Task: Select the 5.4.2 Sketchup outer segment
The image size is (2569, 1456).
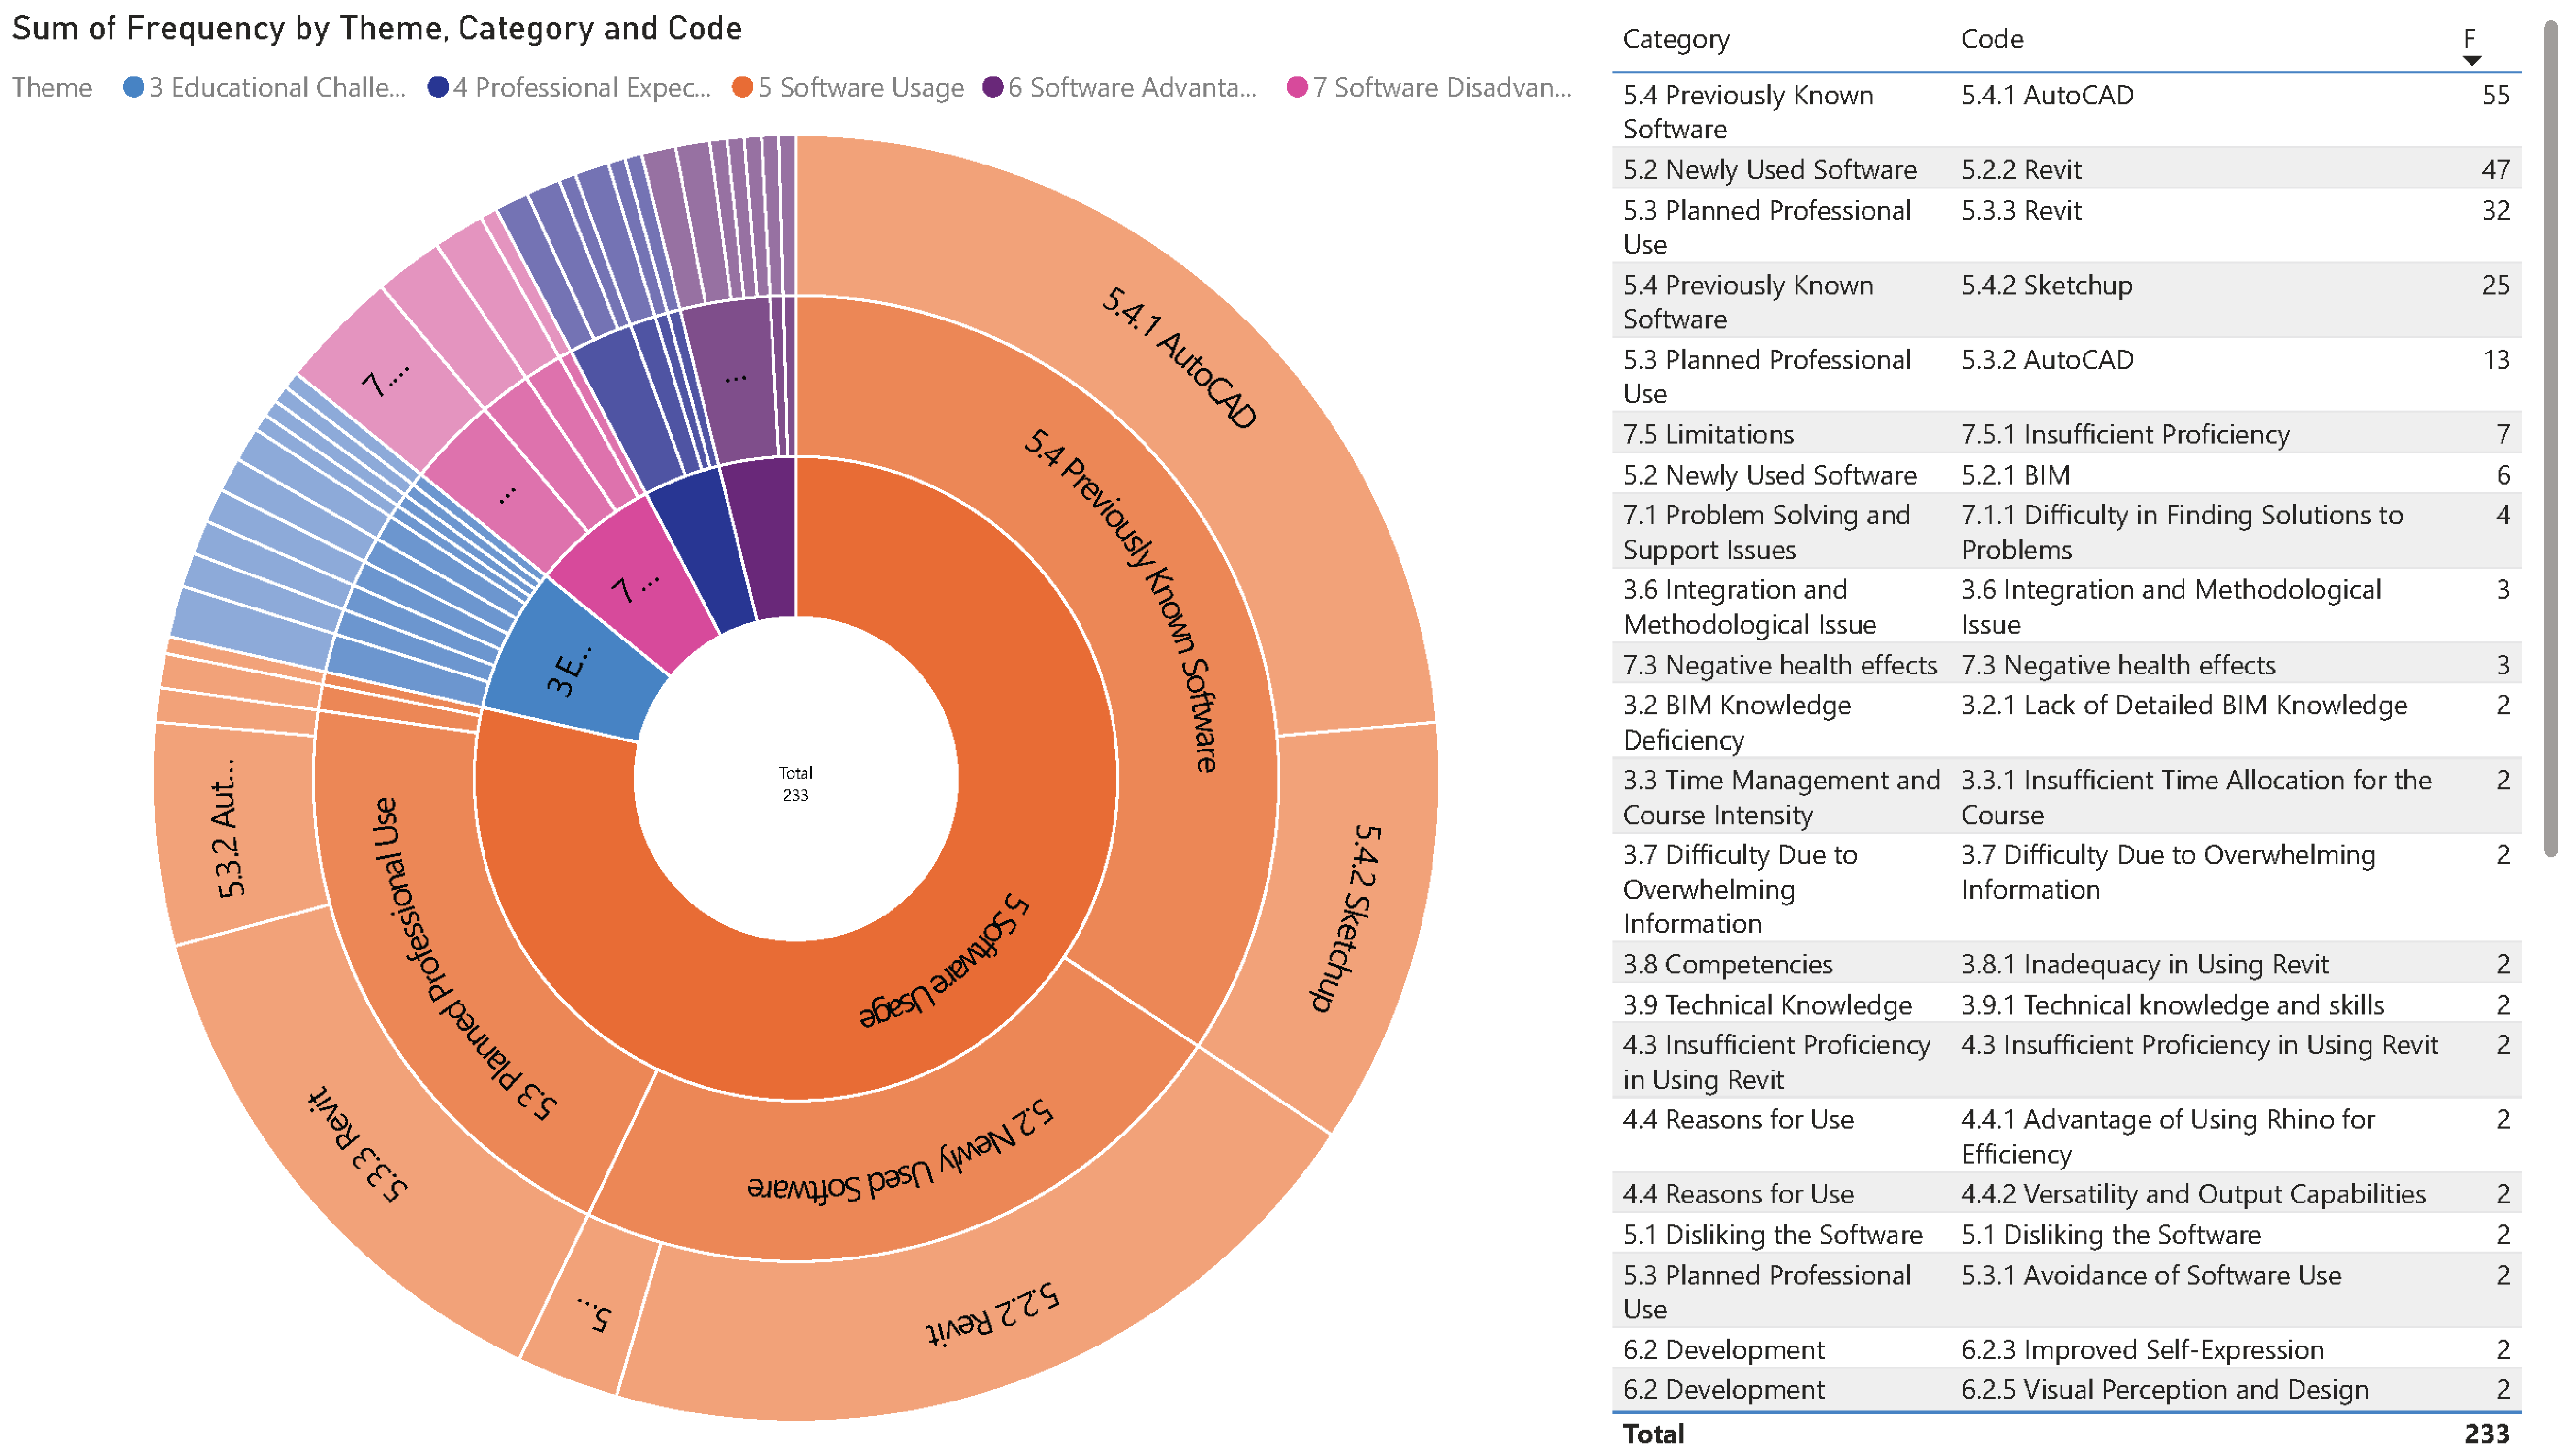Action: click(x=1345, y=920)
